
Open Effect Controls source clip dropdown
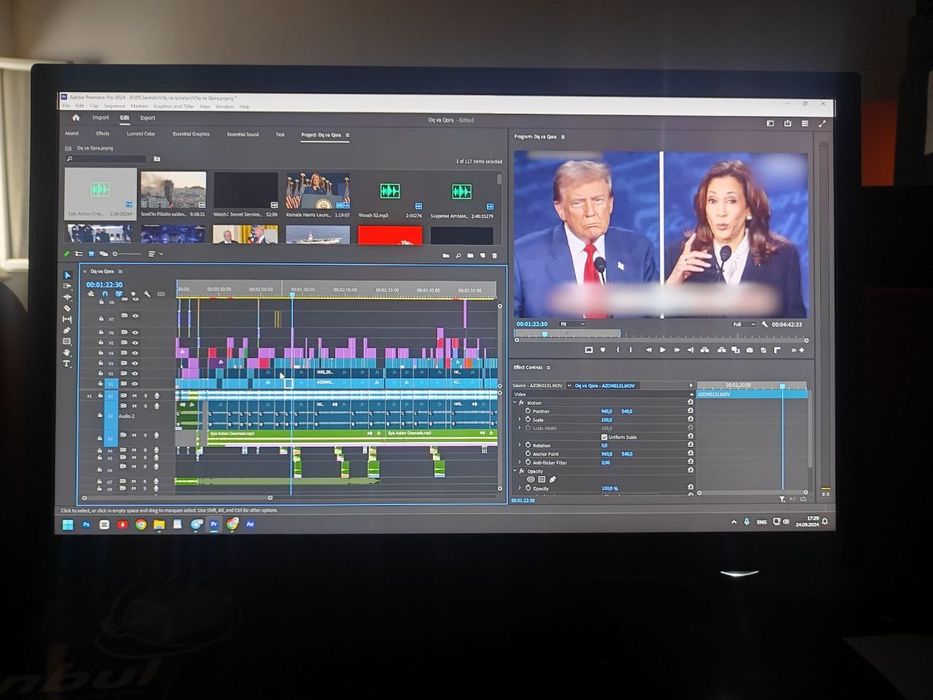[569, 386]
